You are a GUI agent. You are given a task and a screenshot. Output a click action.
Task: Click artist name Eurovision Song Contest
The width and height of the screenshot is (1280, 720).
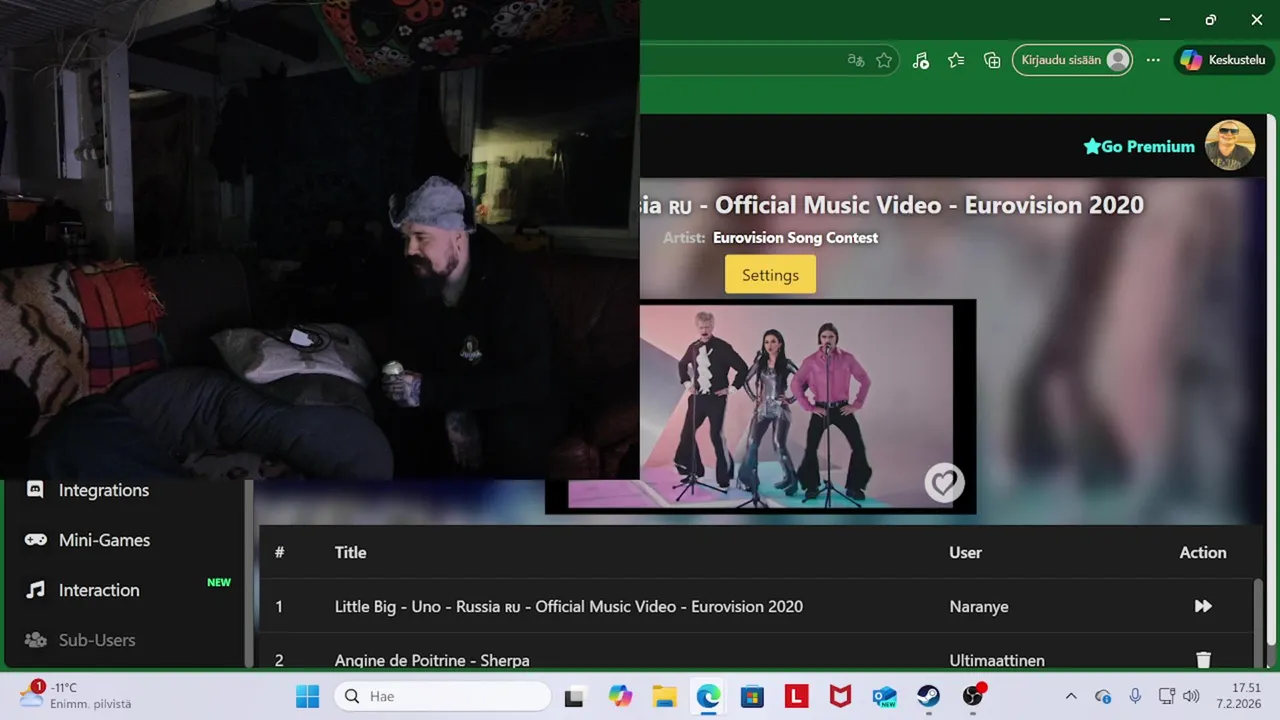click(x=795, y=238)
